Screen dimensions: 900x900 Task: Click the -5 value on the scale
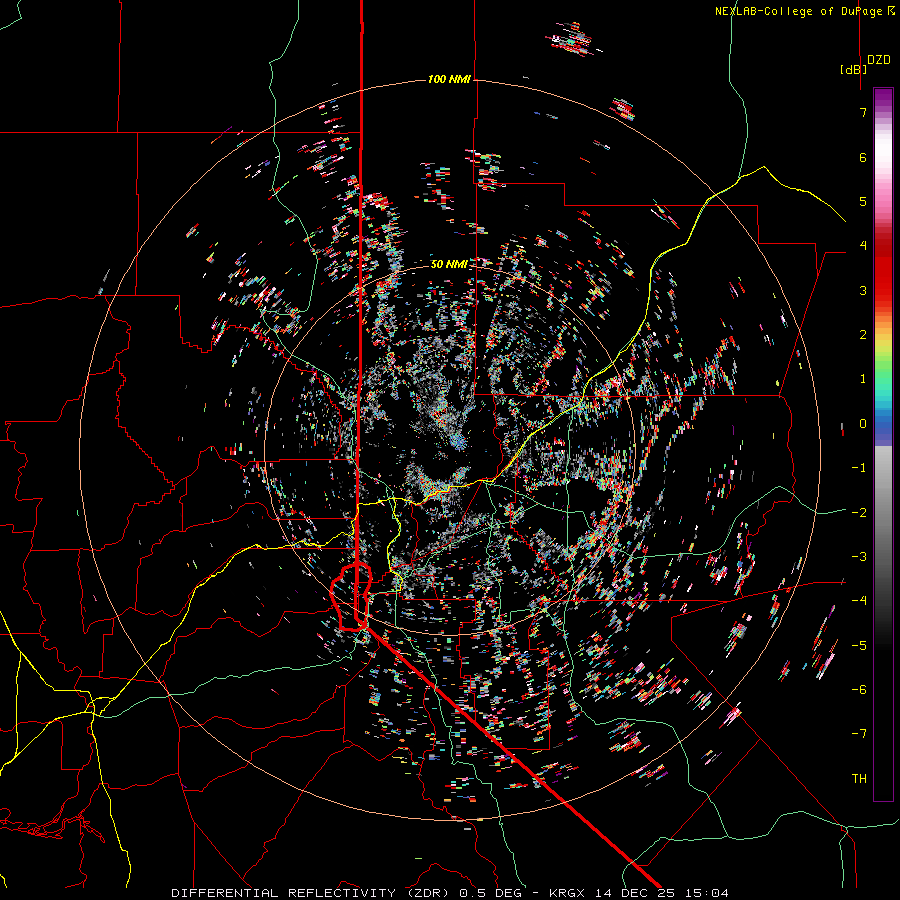(859, 646)
